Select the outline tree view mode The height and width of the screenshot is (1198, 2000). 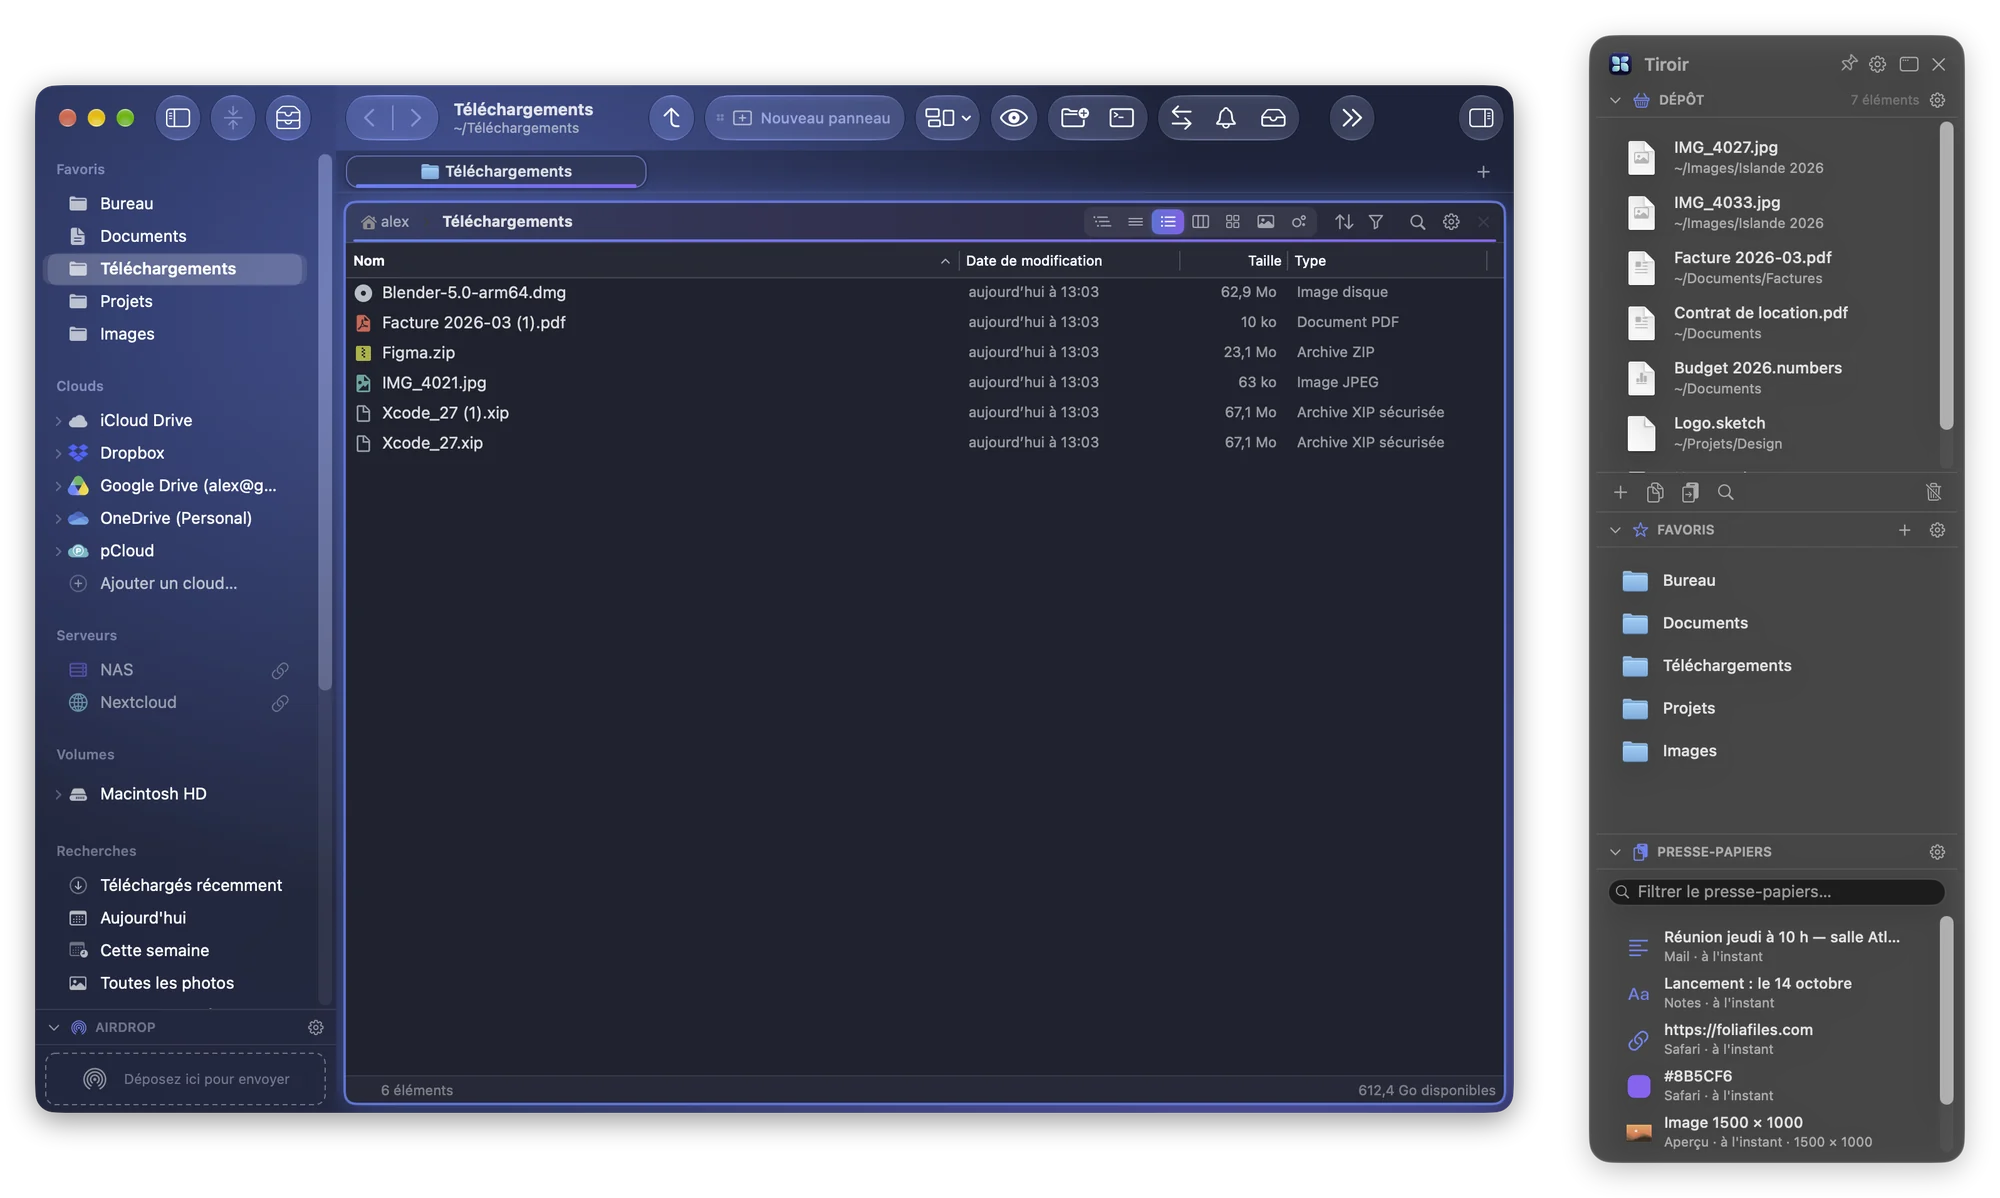pyautogui.click(x=1102, y=222)
